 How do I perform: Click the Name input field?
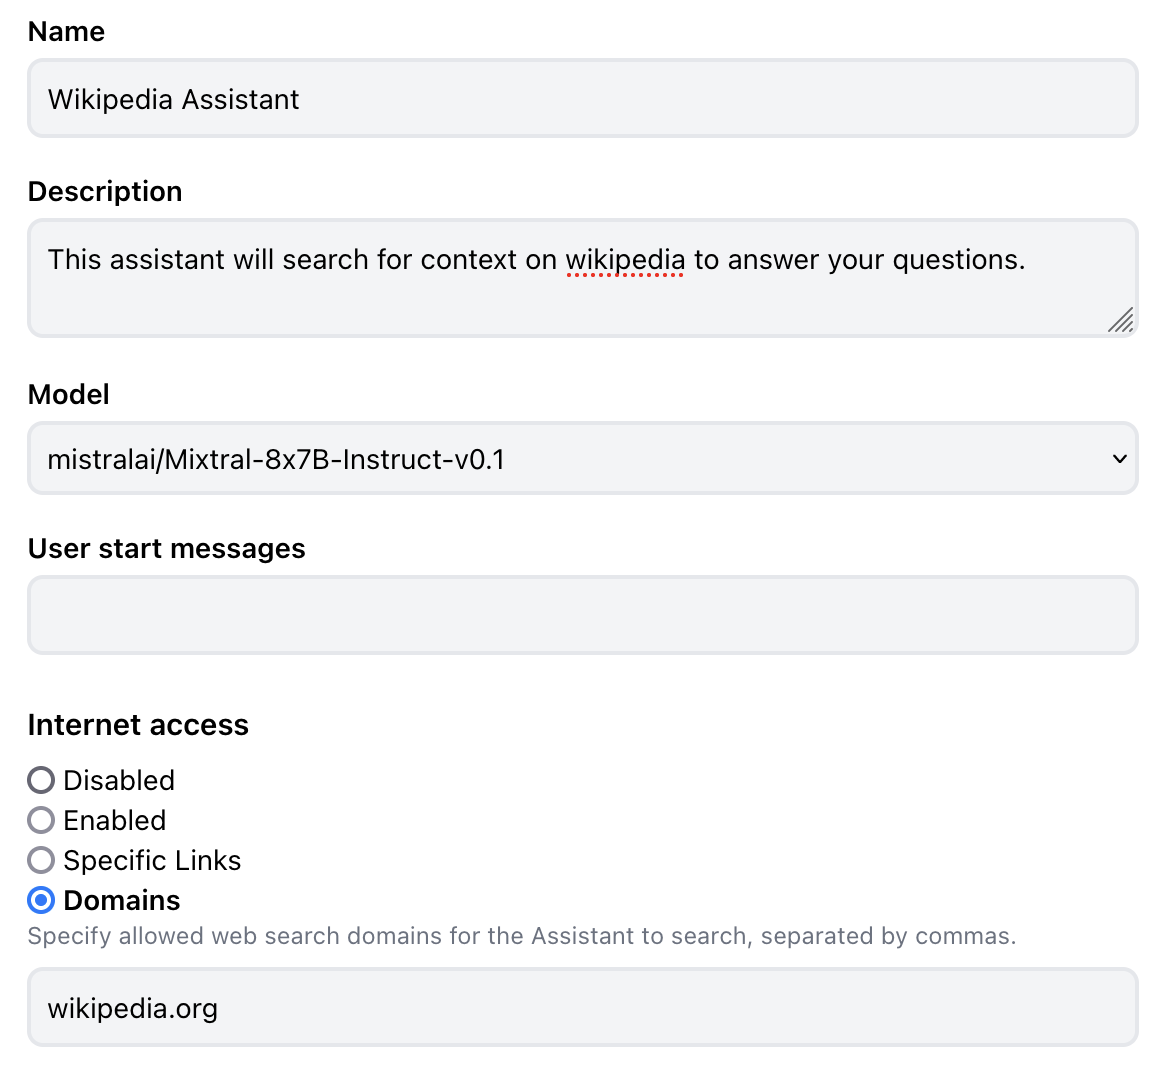[x=582, y=99]
